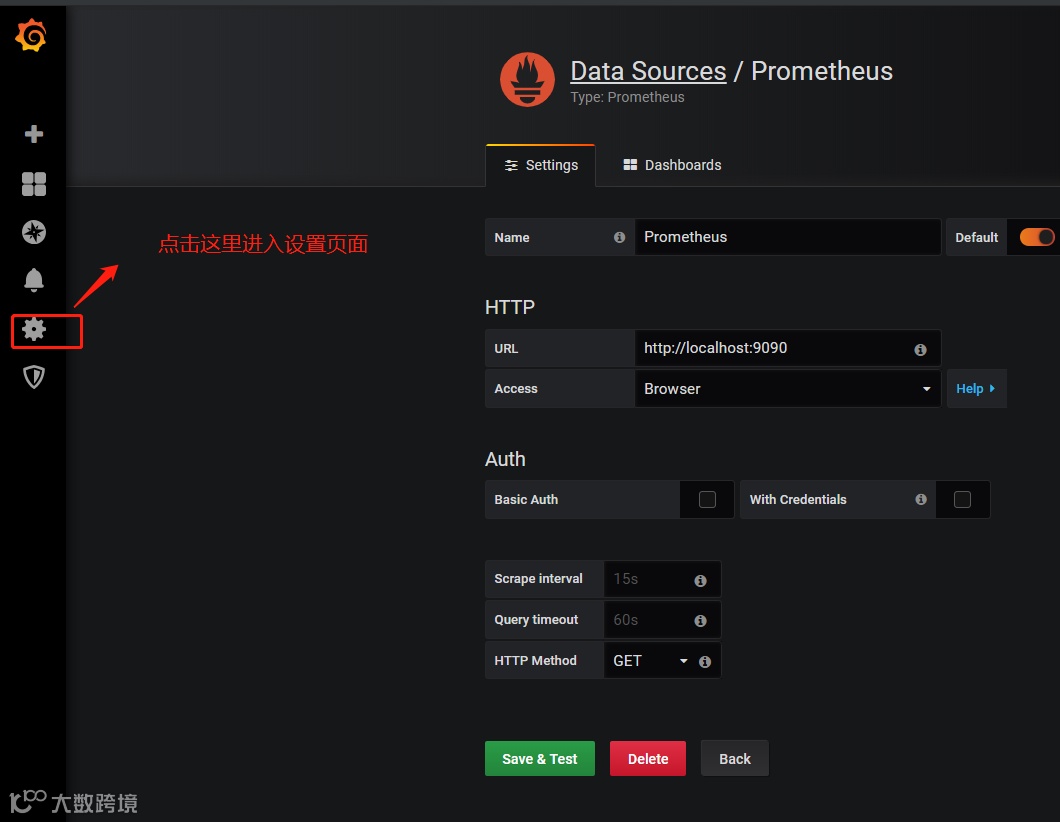Click the Name input field
The image size is (1060, 822).
[x=788, y=237]
